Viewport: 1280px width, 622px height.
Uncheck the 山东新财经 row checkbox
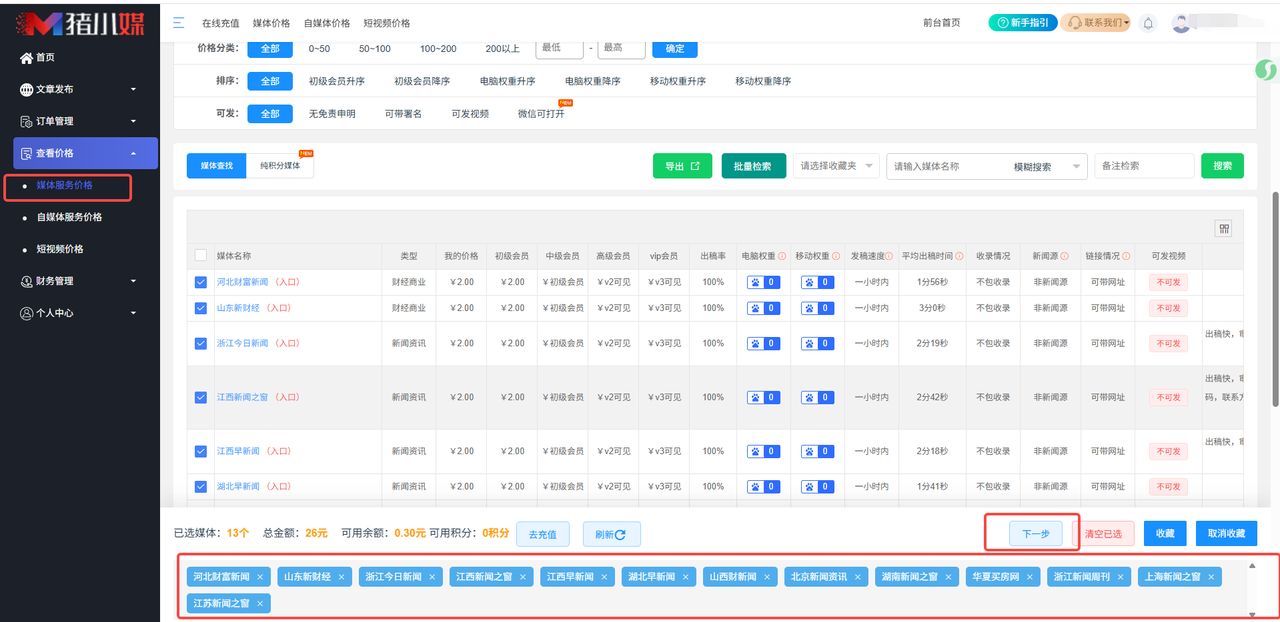pos(201,308)
